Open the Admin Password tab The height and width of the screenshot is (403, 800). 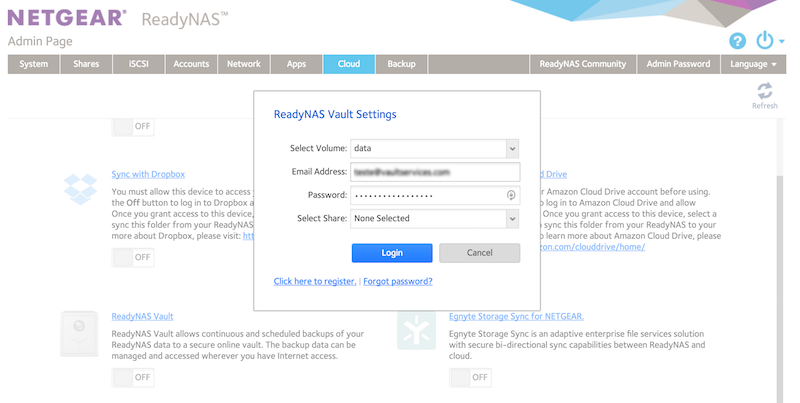(679, 64)
